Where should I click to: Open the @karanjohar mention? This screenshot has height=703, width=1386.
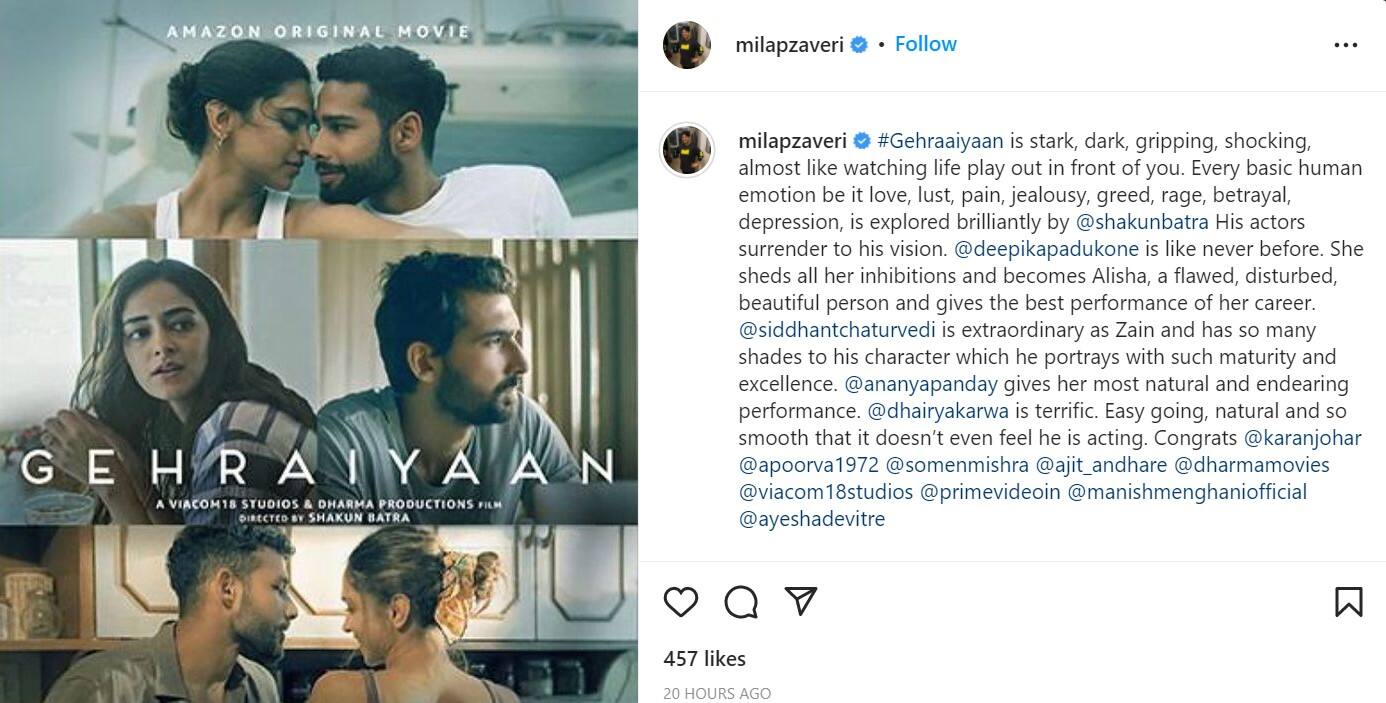coord(1302,438)
